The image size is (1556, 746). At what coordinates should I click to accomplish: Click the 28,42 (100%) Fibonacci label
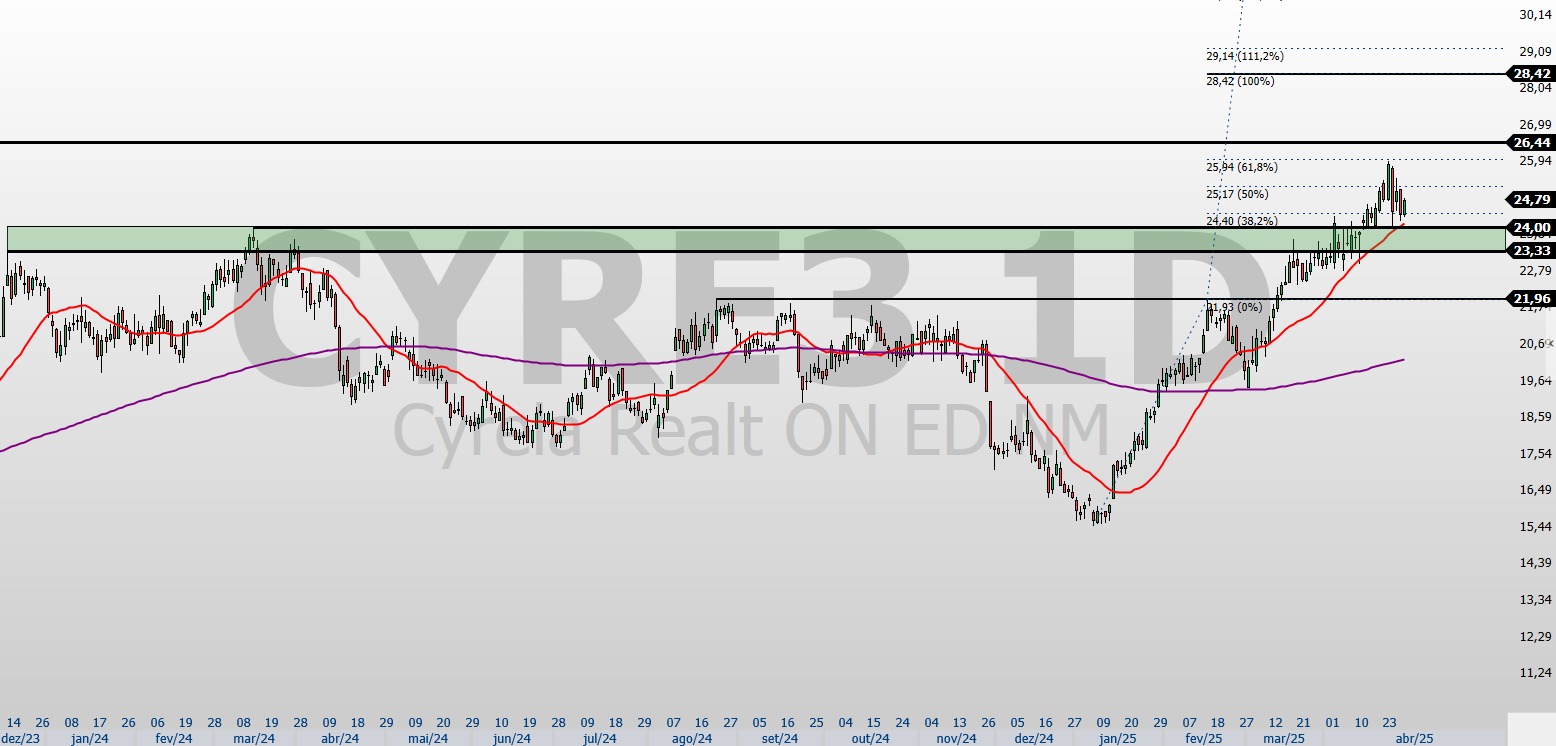pos(1240,81)
